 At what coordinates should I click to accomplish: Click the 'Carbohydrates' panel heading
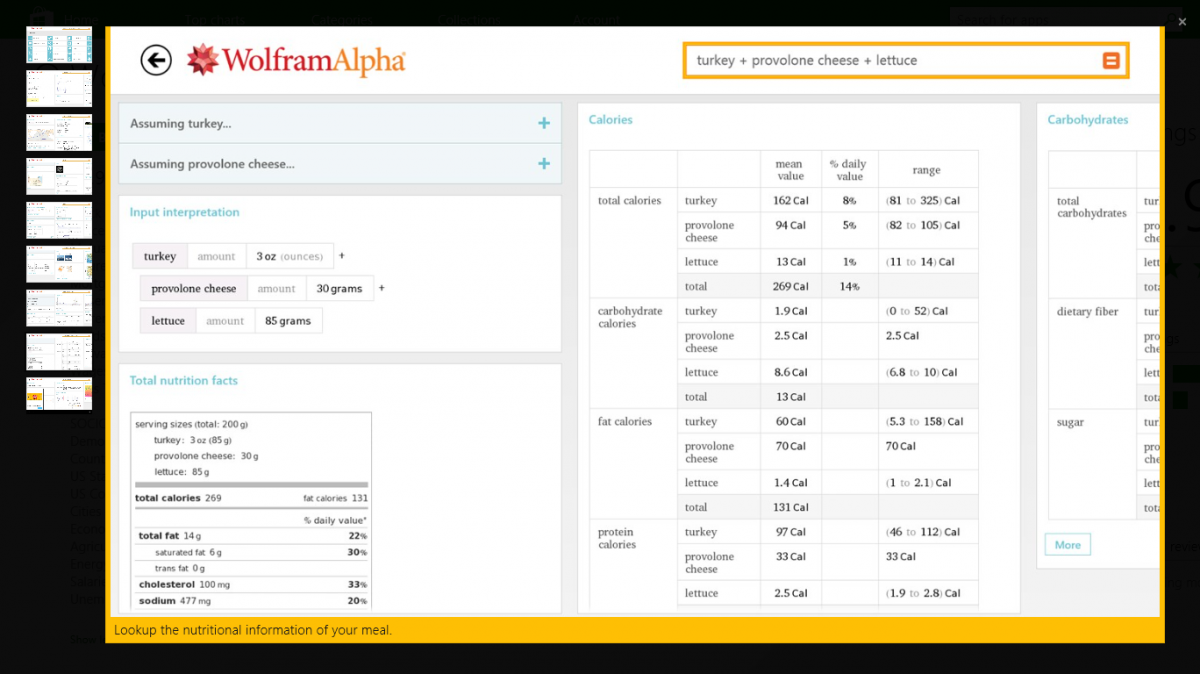click(1087, 120)
